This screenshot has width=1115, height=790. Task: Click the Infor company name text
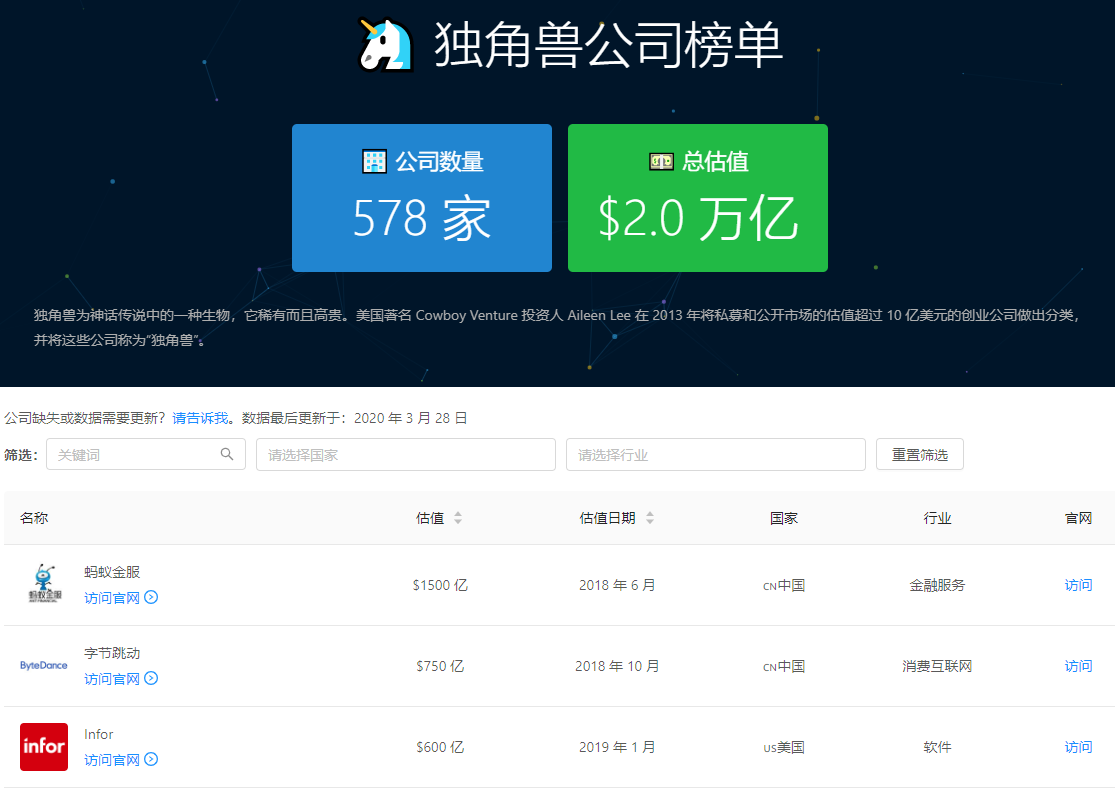pyautogui.click(x=98, y=734)
